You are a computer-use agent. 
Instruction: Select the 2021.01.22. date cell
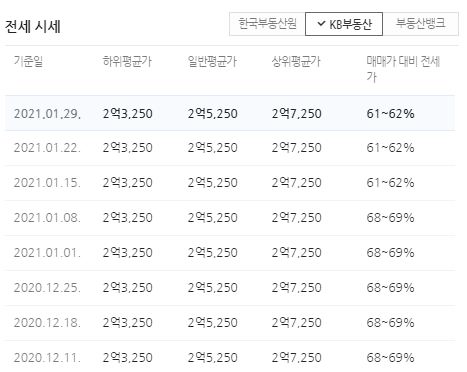coord(47,148)
